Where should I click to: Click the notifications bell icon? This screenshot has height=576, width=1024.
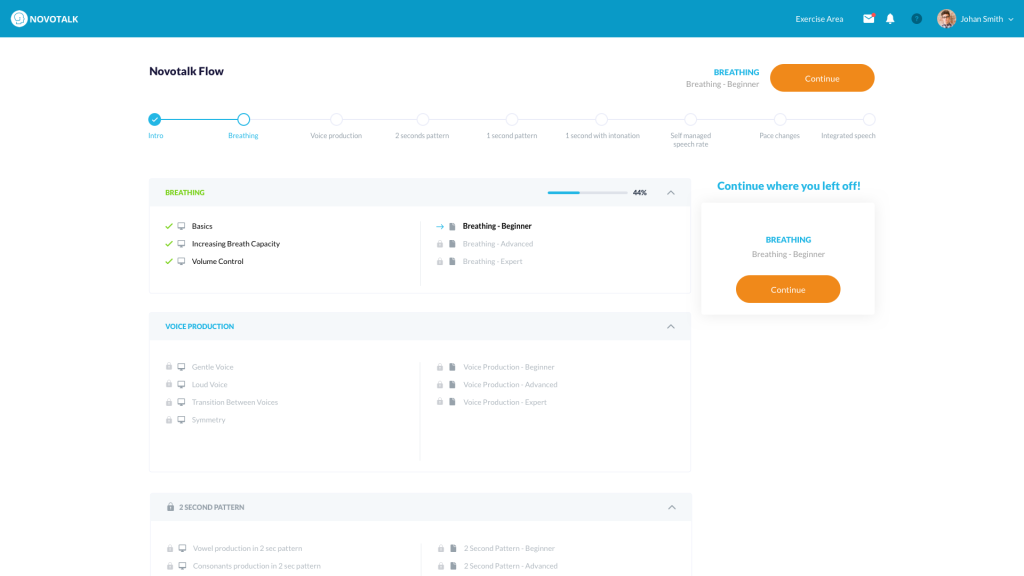[x=890, y=19]
